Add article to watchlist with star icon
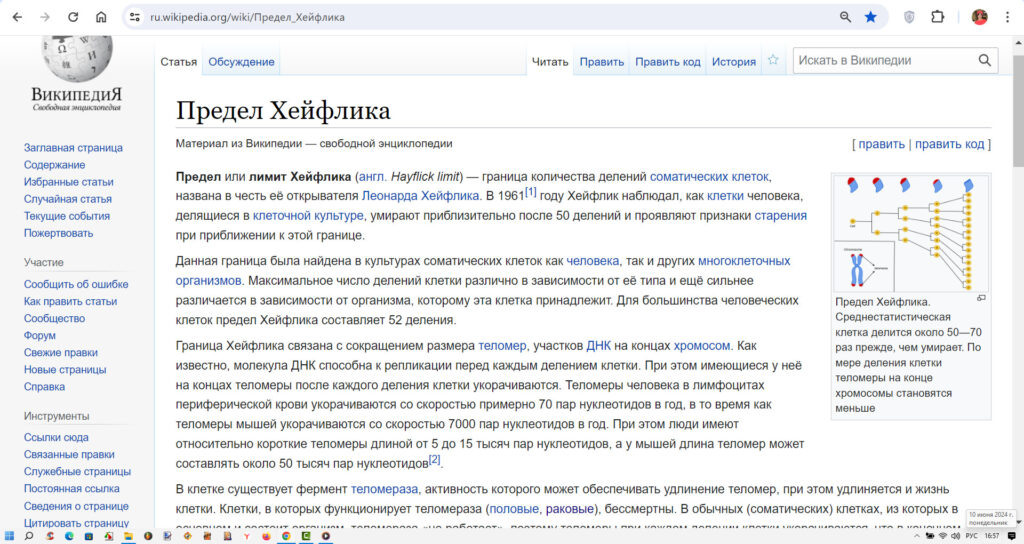The height and width of the screenshot is (544, 1024). click(773, 60)
